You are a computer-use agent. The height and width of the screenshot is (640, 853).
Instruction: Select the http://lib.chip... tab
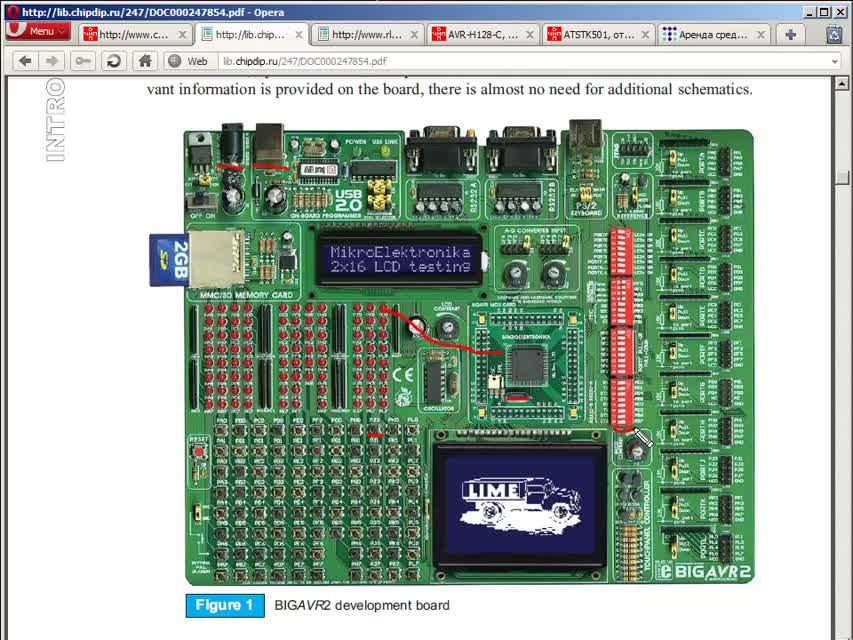(x=251, y=34)
